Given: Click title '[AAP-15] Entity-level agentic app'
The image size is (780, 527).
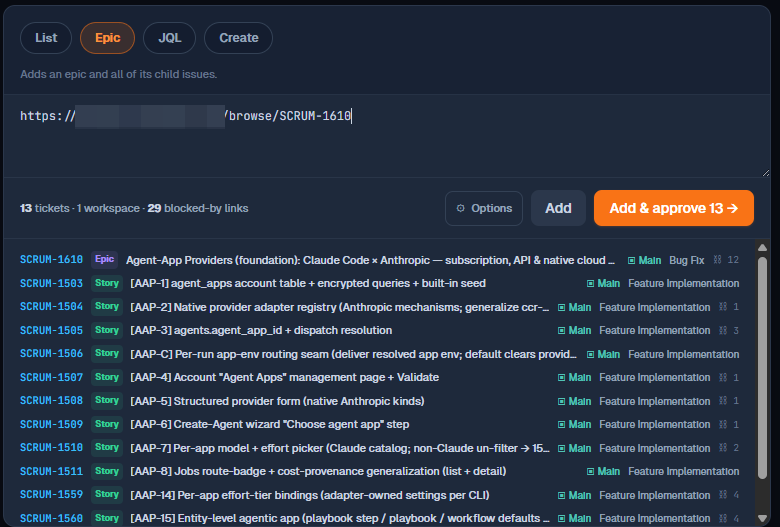Looking at the screenshot, I should click(x=340, y=519).
